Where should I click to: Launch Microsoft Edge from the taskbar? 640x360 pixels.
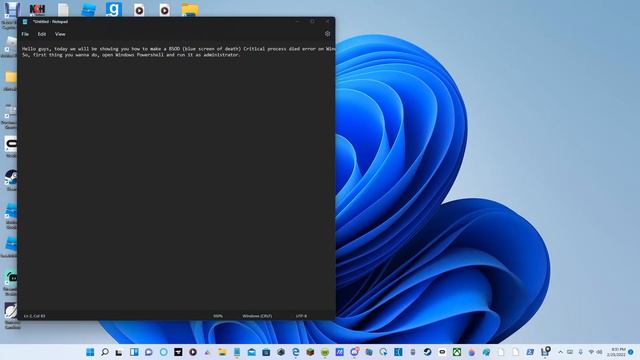pos(296,352)
